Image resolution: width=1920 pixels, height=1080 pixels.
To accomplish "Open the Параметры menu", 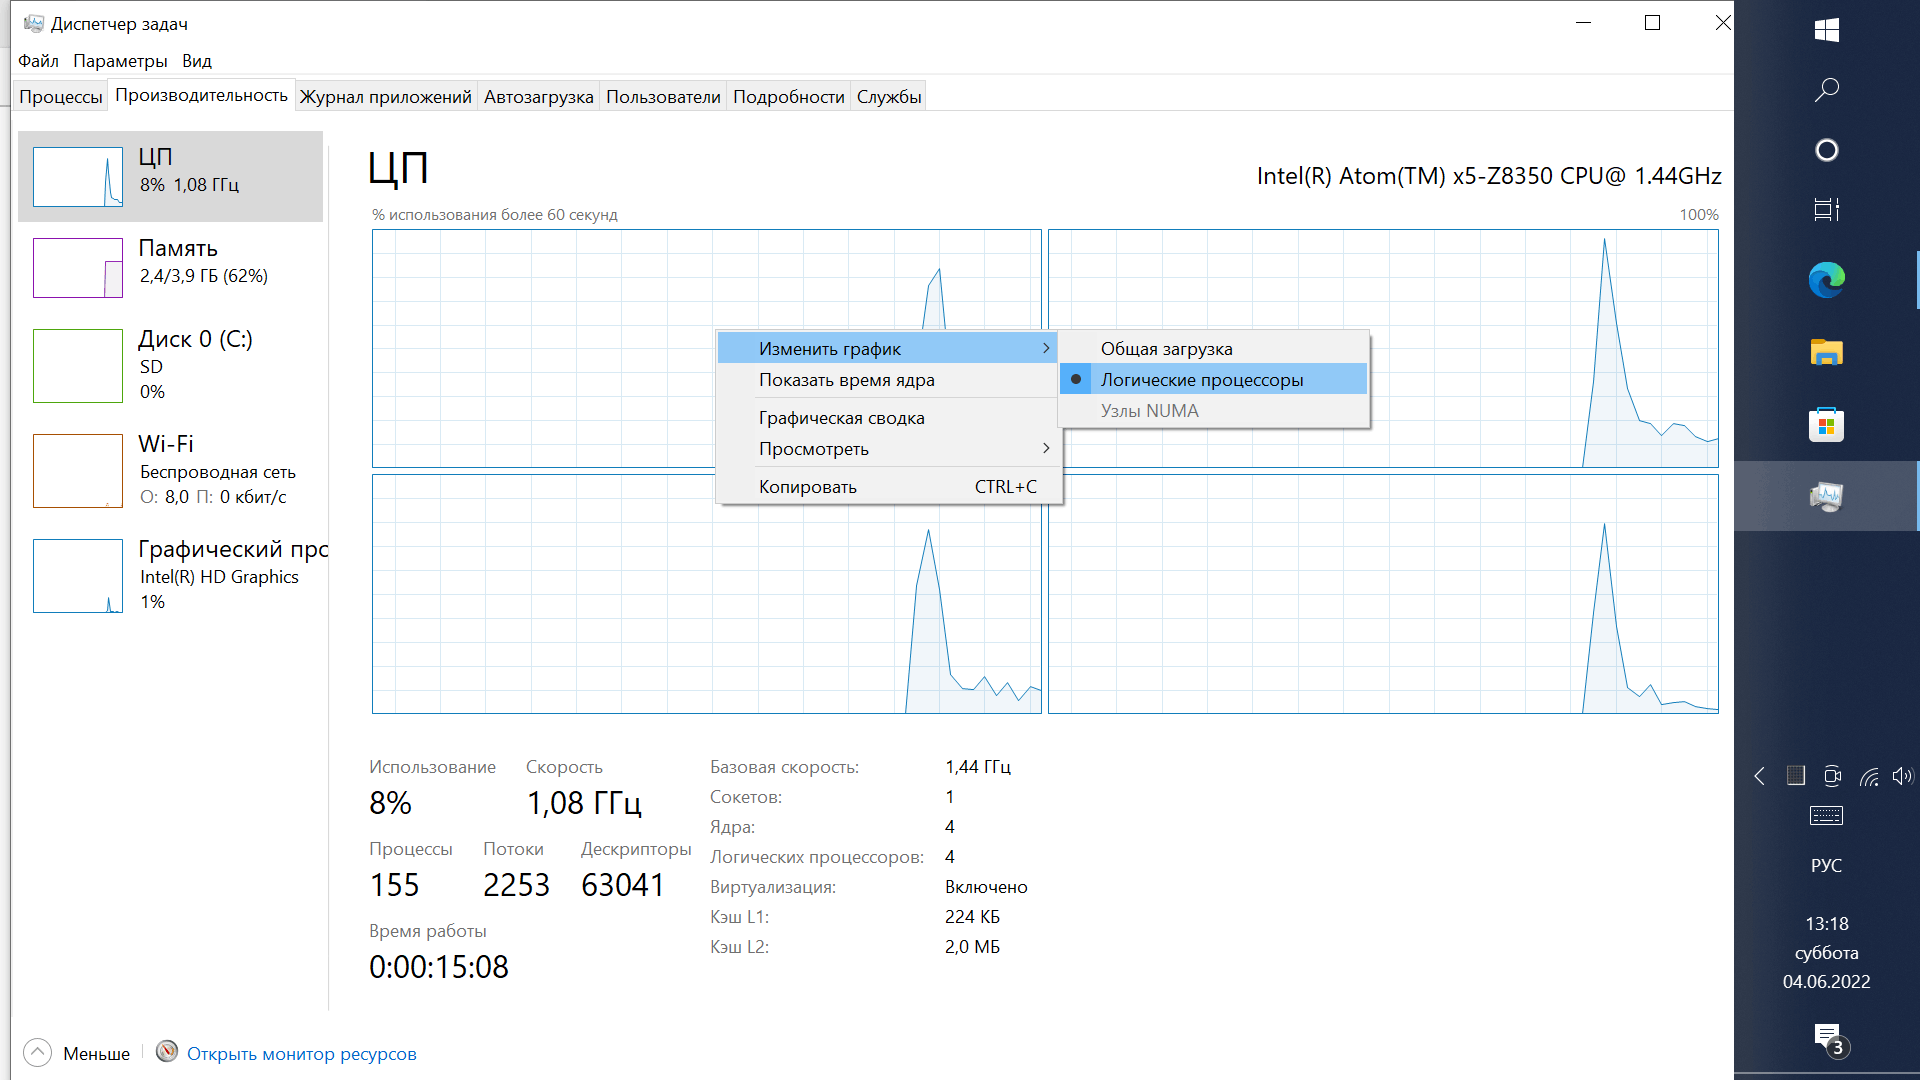I will (x=120, y=61).
